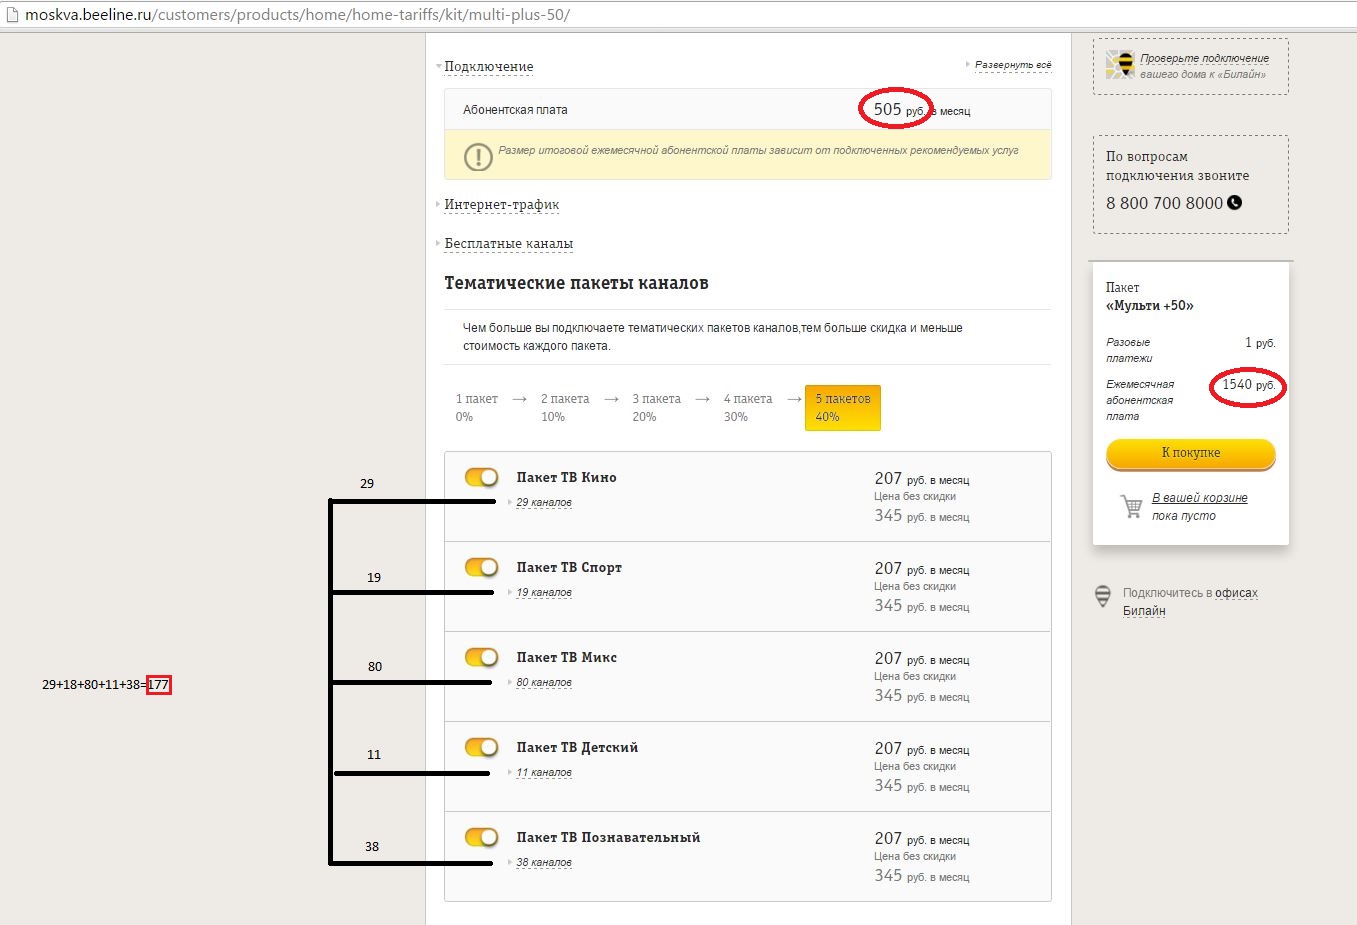Click the Beeline office location pin icon
The width and height of the screenshot is (1357, 925).
(1103, 596)
